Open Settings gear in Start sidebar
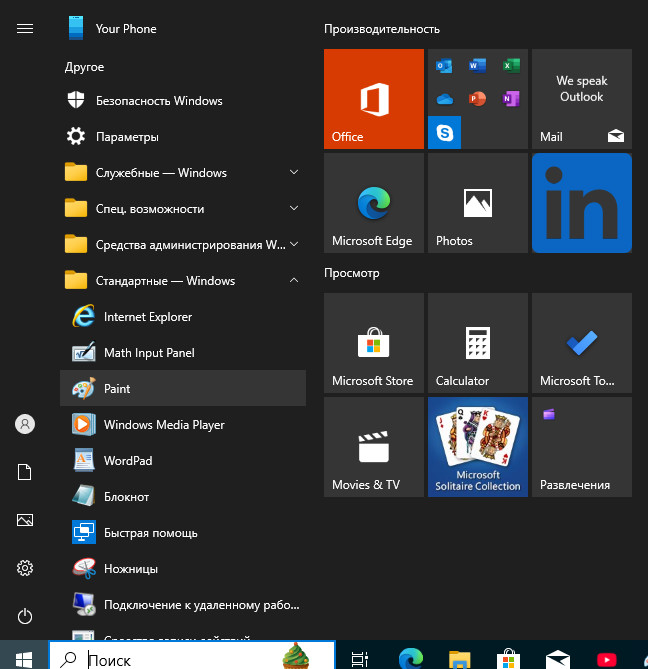648x669 pixels. 25,568
